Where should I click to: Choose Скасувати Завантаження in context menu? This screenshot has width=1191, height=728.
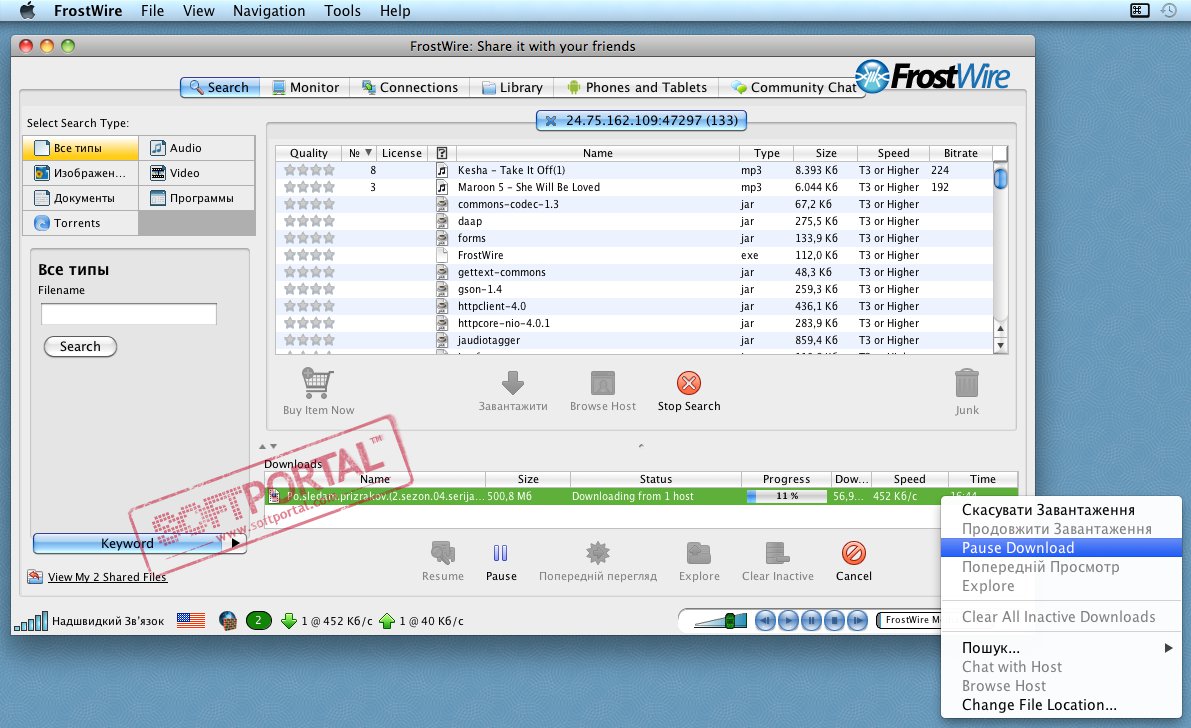[1061, 510]
